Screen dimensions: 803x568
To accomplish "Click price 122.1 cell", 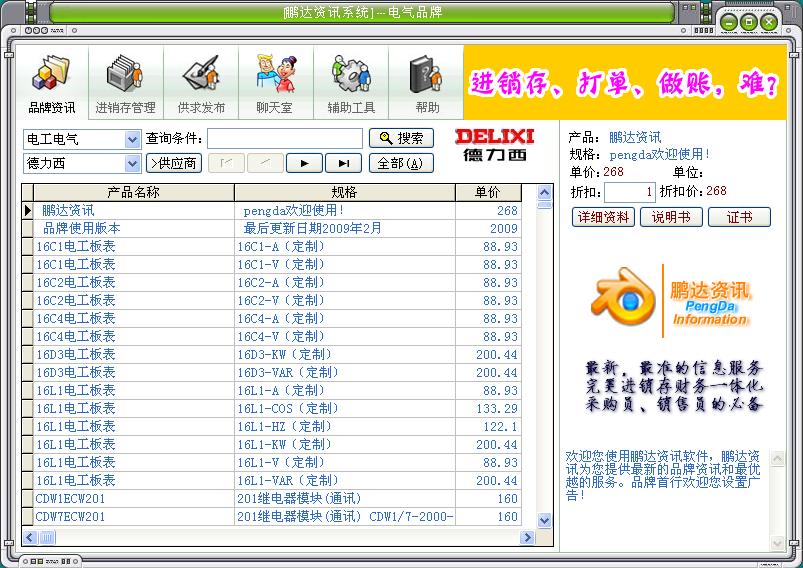I will coord(488,426).
